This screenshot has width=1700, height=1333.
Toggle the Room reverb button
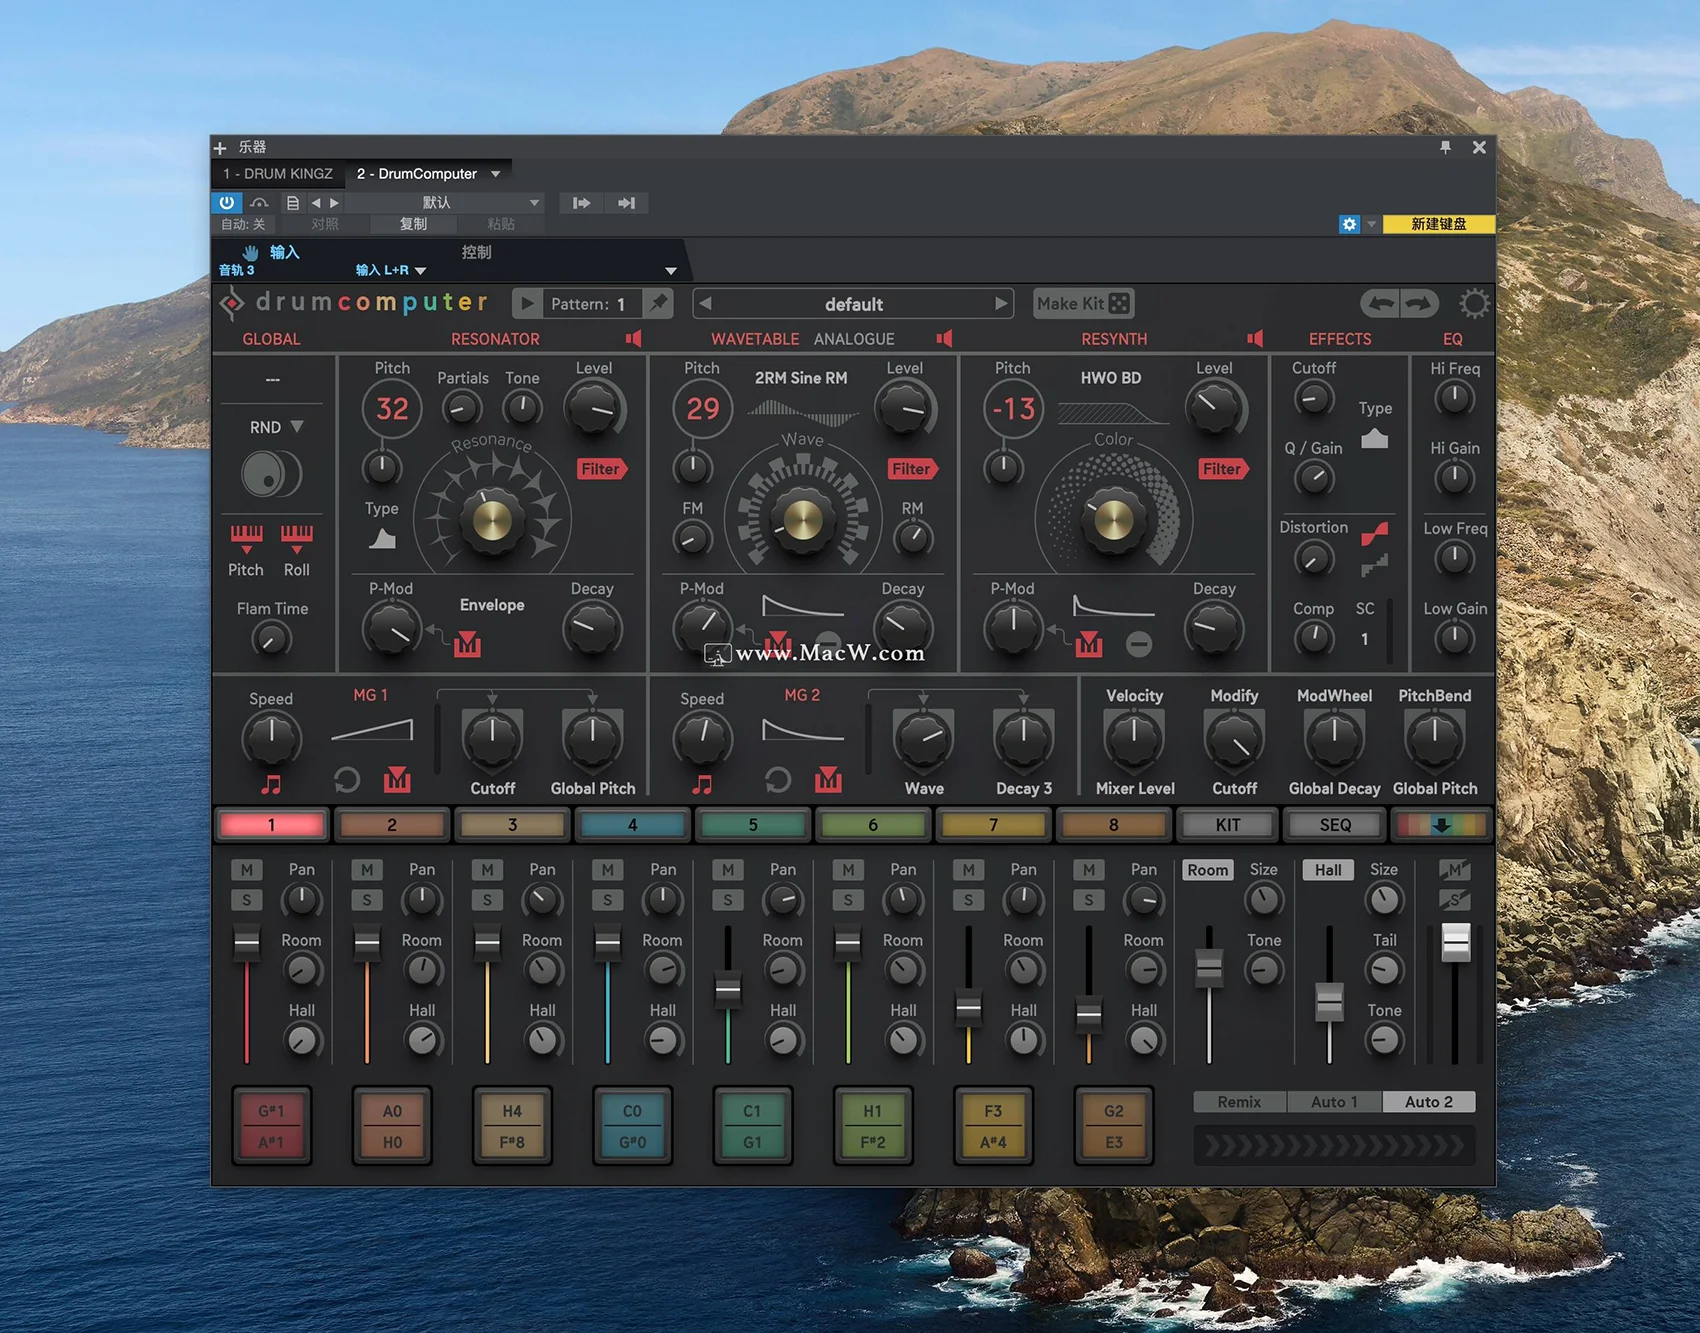point(1208,870)
